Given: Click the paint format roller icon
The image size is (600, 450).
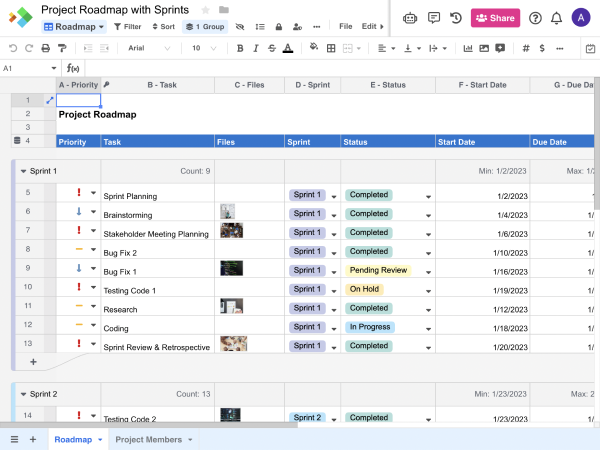Looking at the screenshot, I should [64, 48].
